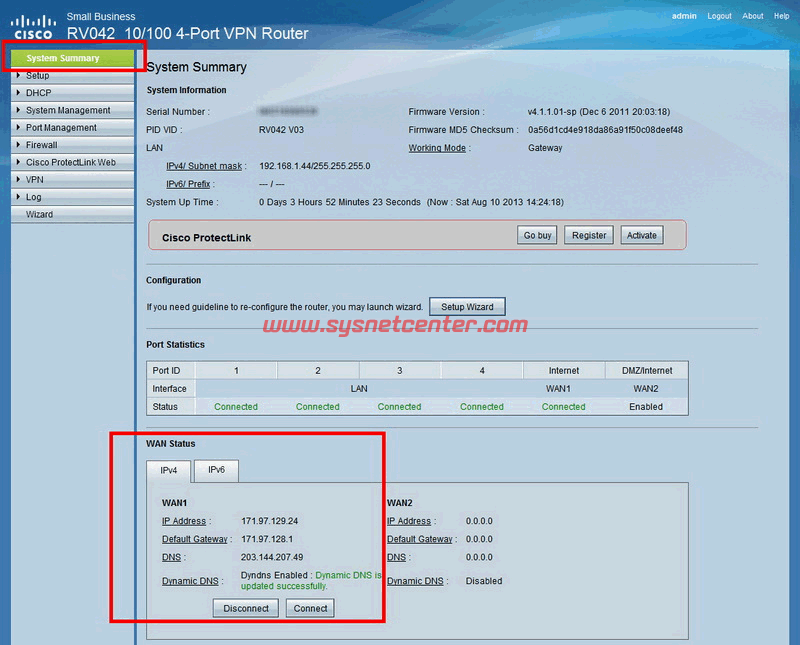Click the firmware MD5 checksum value

click(605, 130)
